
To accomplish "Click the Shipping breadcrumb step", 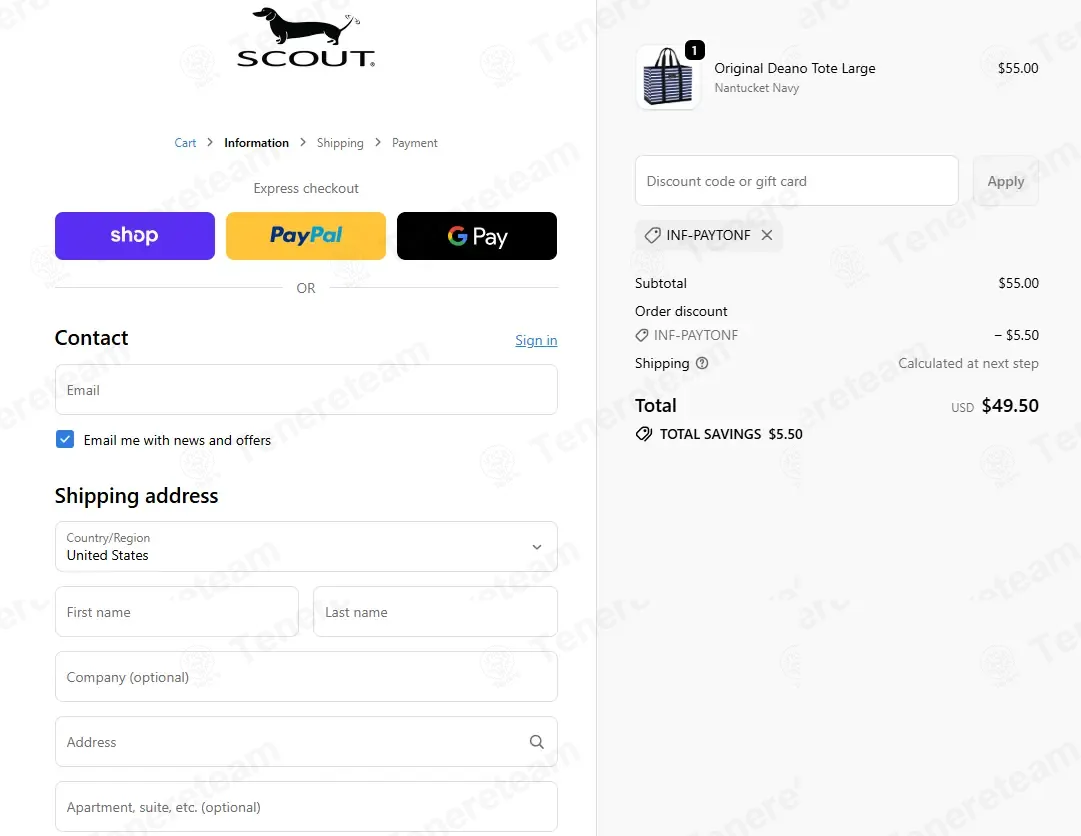I will coord(340,143).
